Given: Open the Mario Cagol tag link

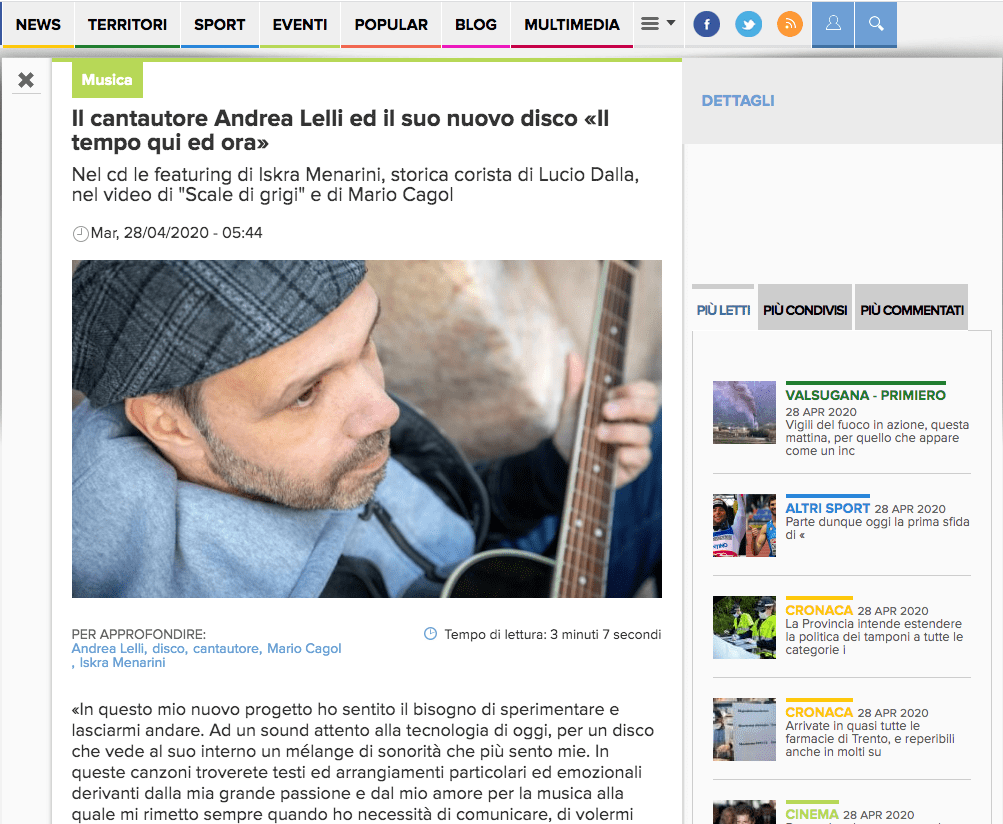Looking at the screenshot, I should tap(304, 649).
